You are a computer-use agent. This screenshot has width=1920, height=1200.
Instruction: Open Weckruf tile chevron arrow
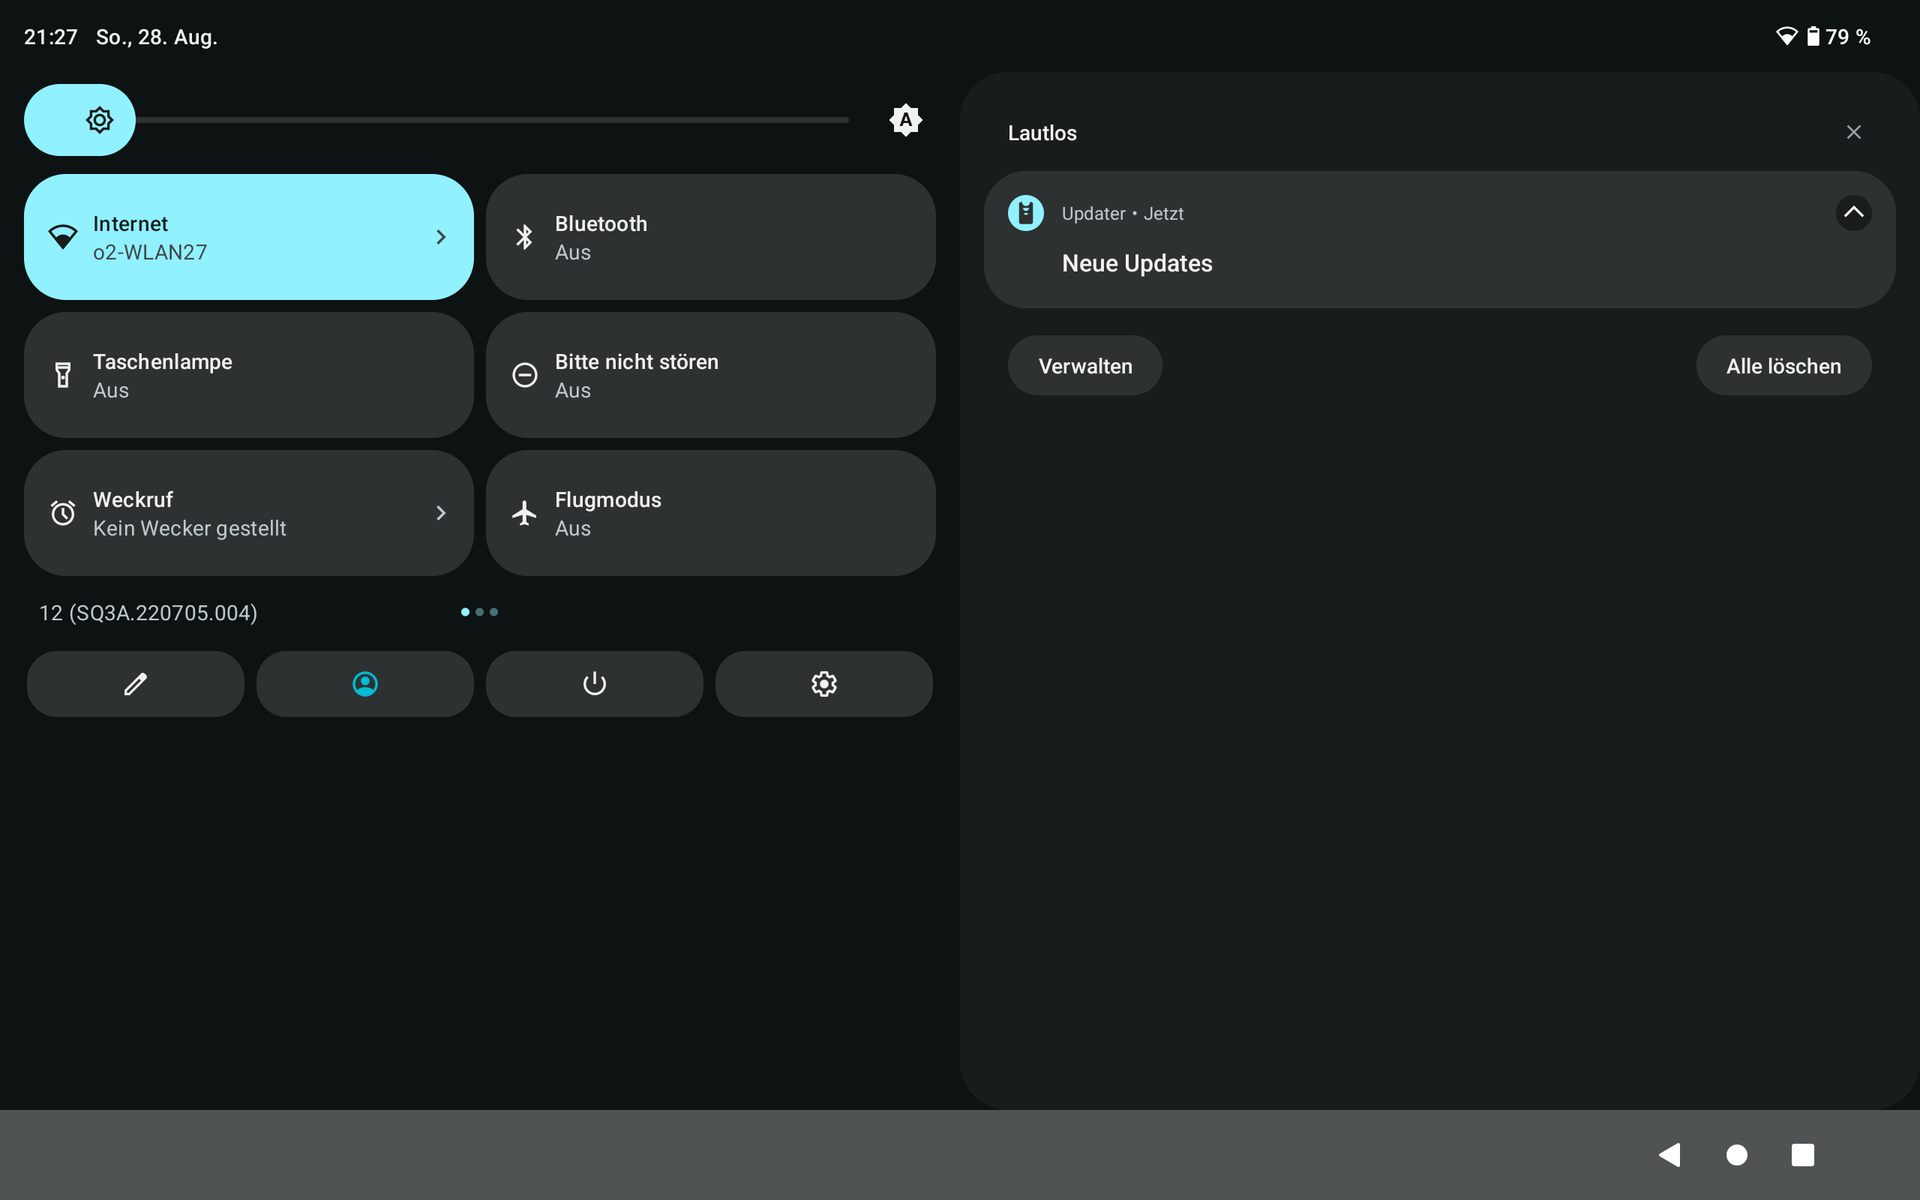[440, 513]
